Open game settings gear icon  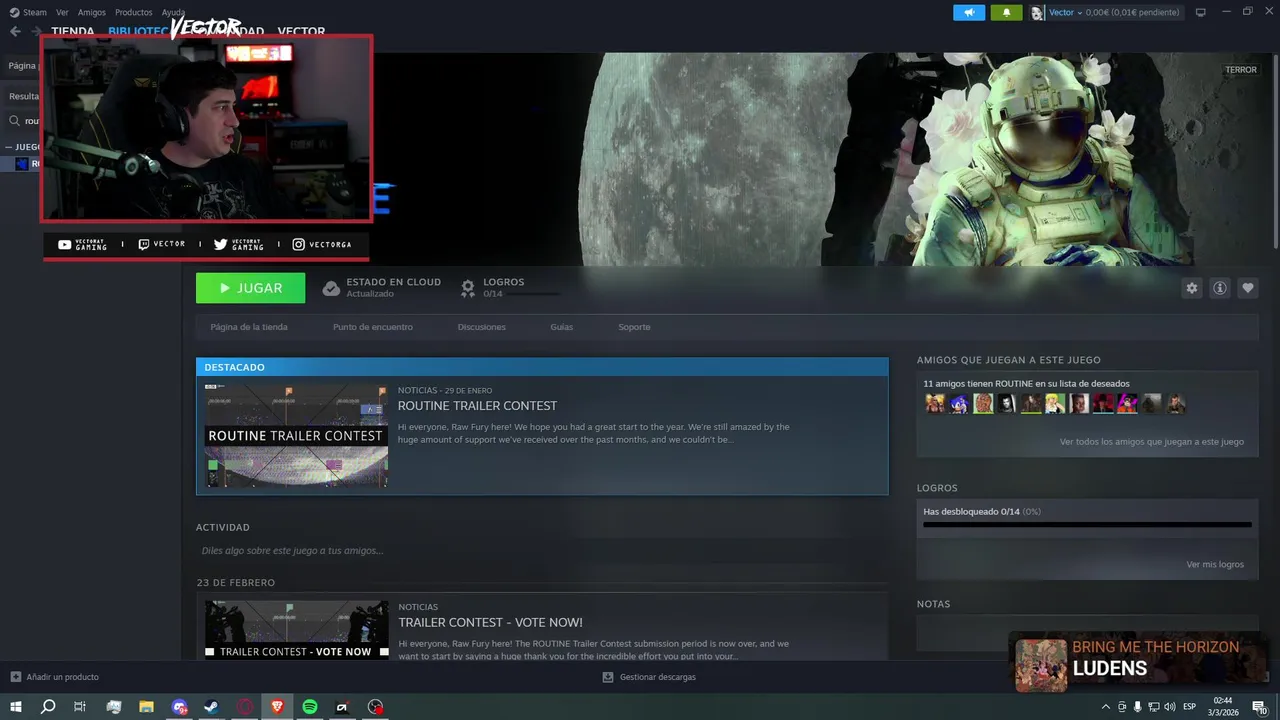pos(1191,288)
